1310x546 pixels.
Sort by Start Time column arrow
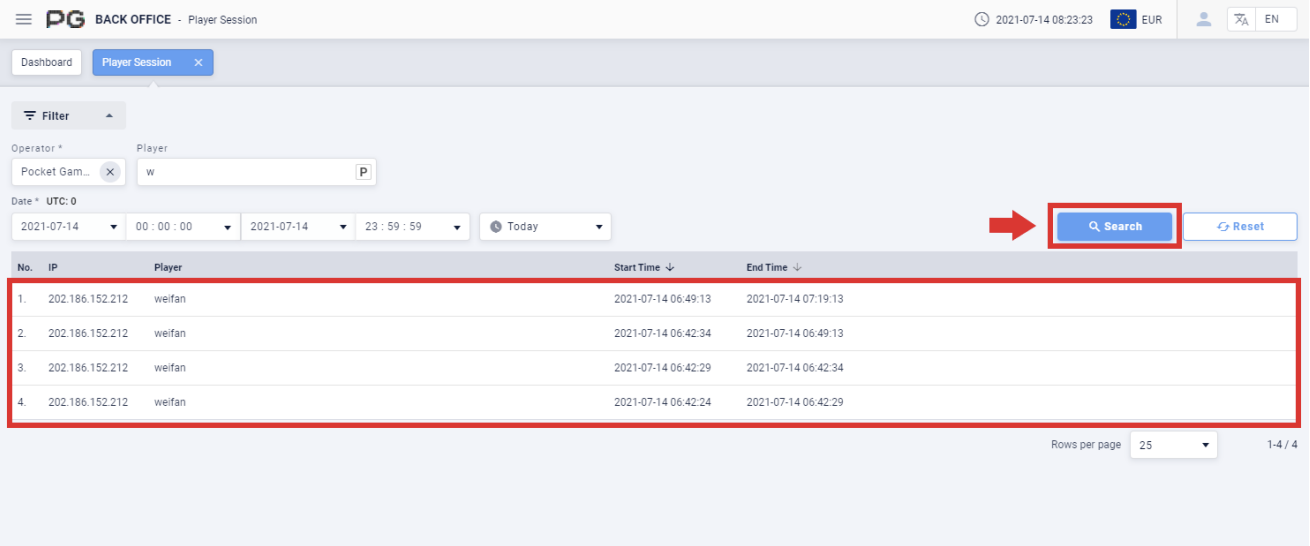click(x=670, y=268)
